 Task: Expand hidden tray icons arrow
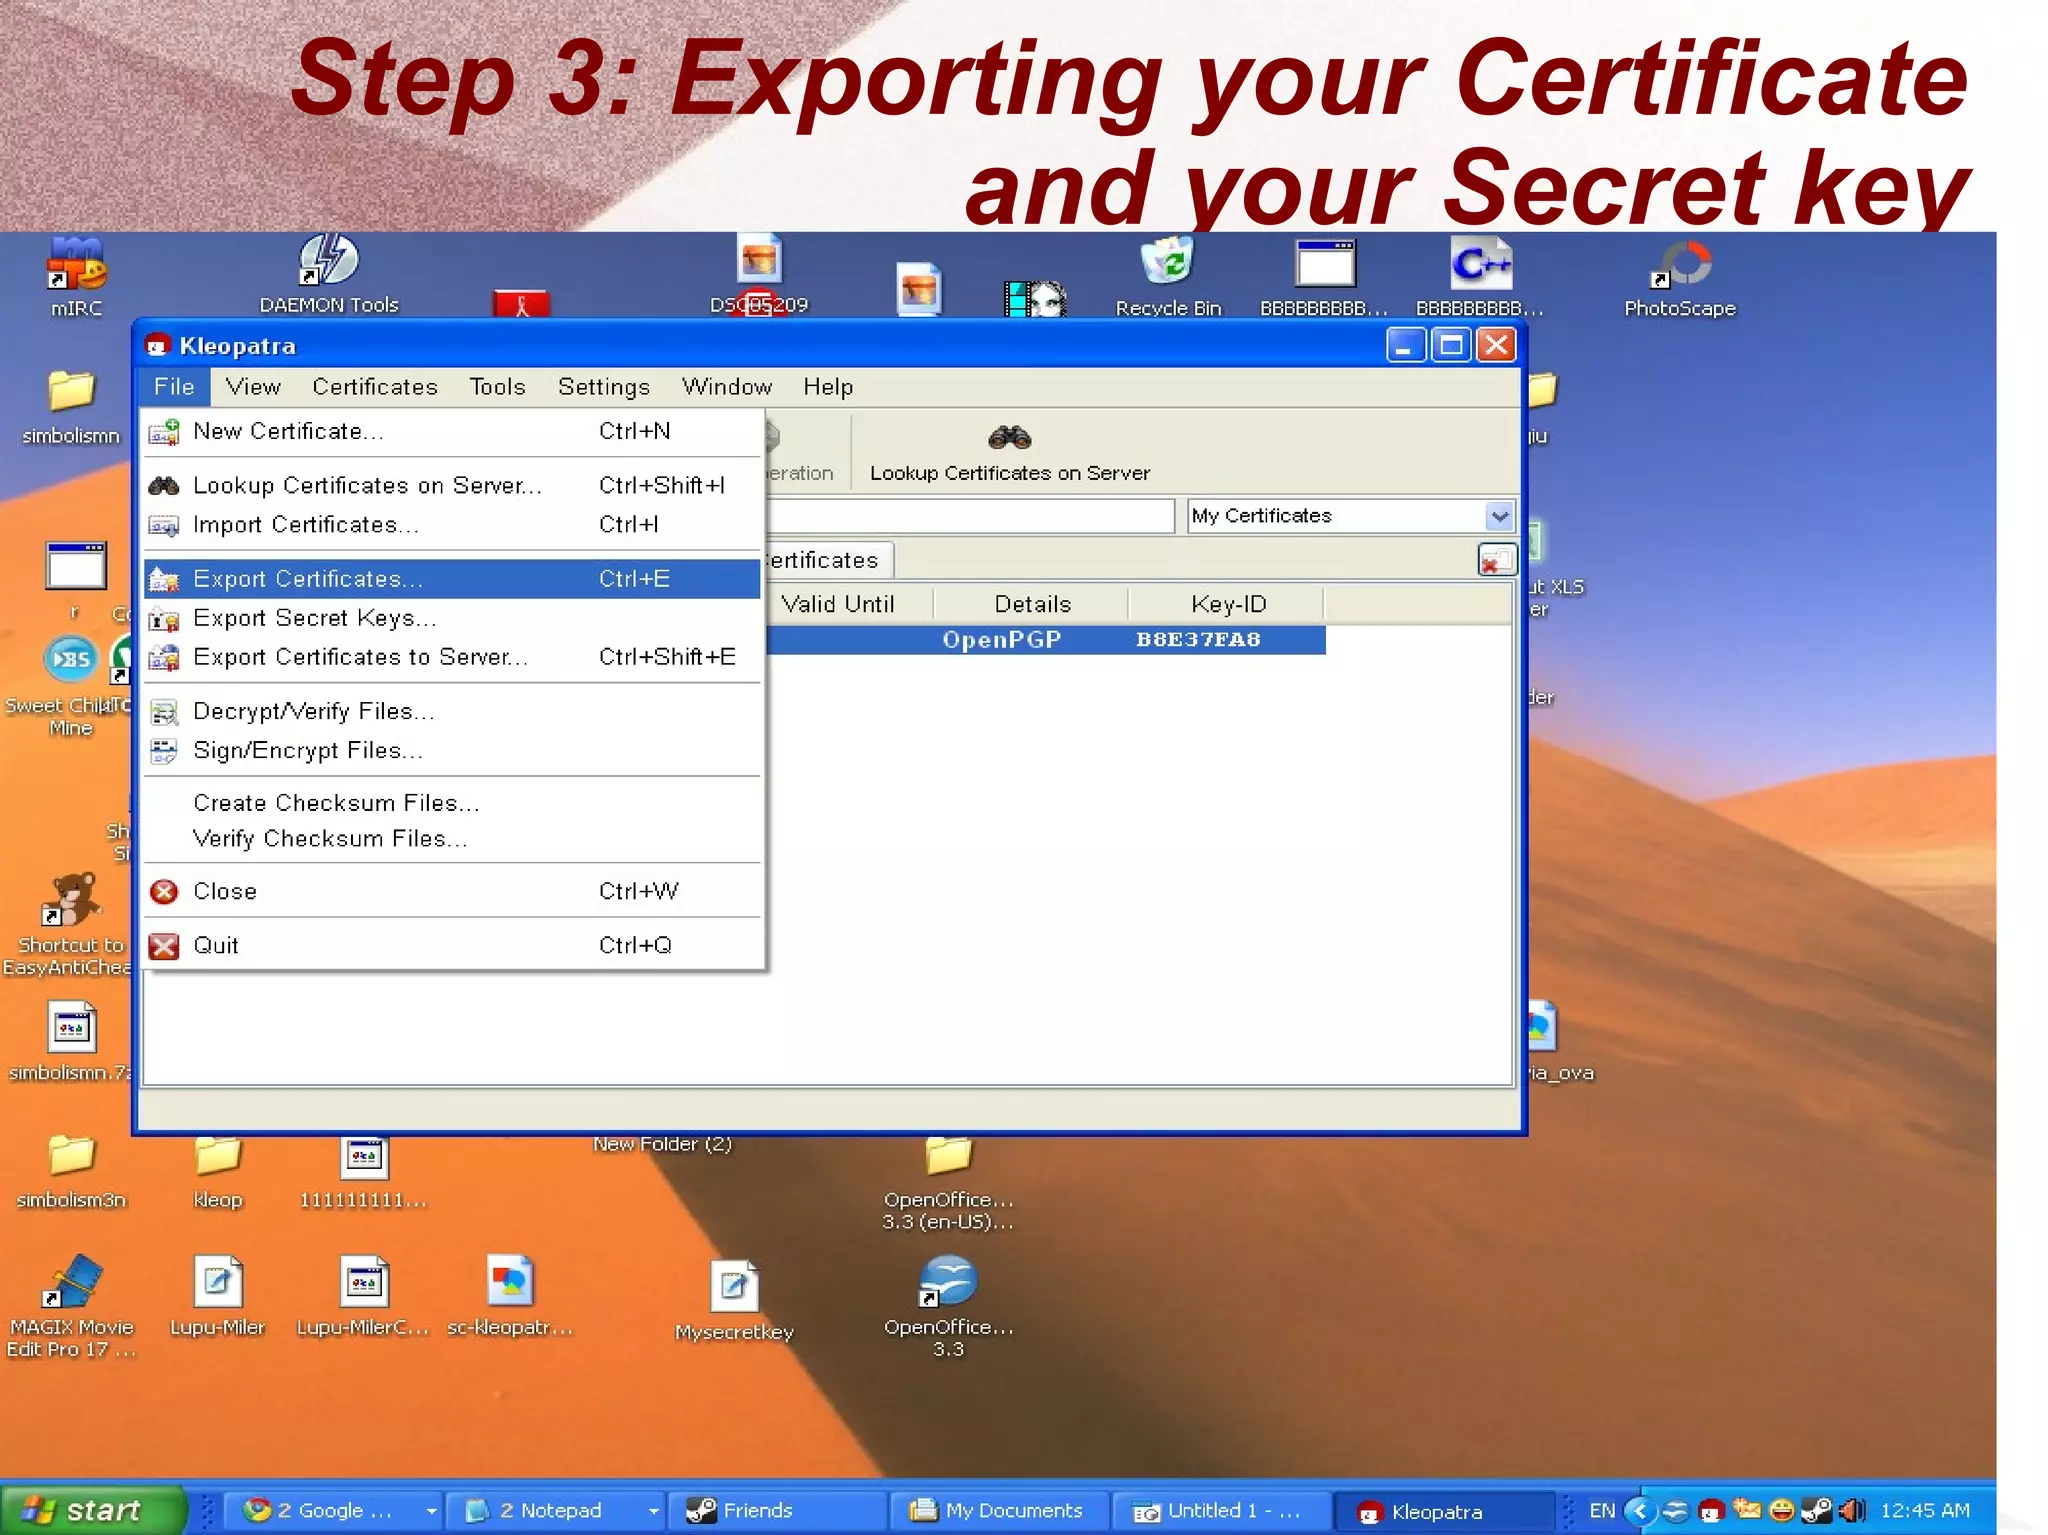(1639, 1510)
